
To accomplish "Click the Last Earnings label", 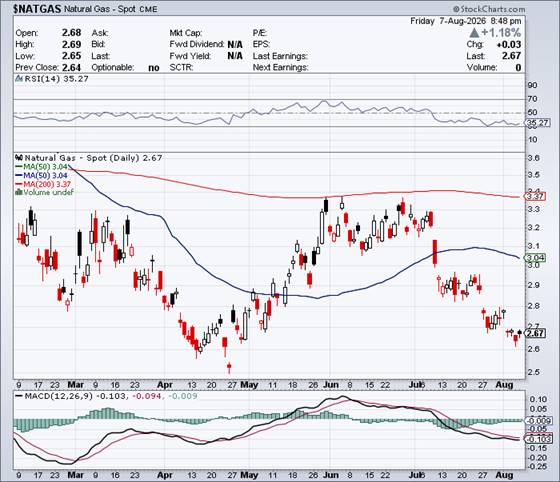I will (x=280, y=56).
